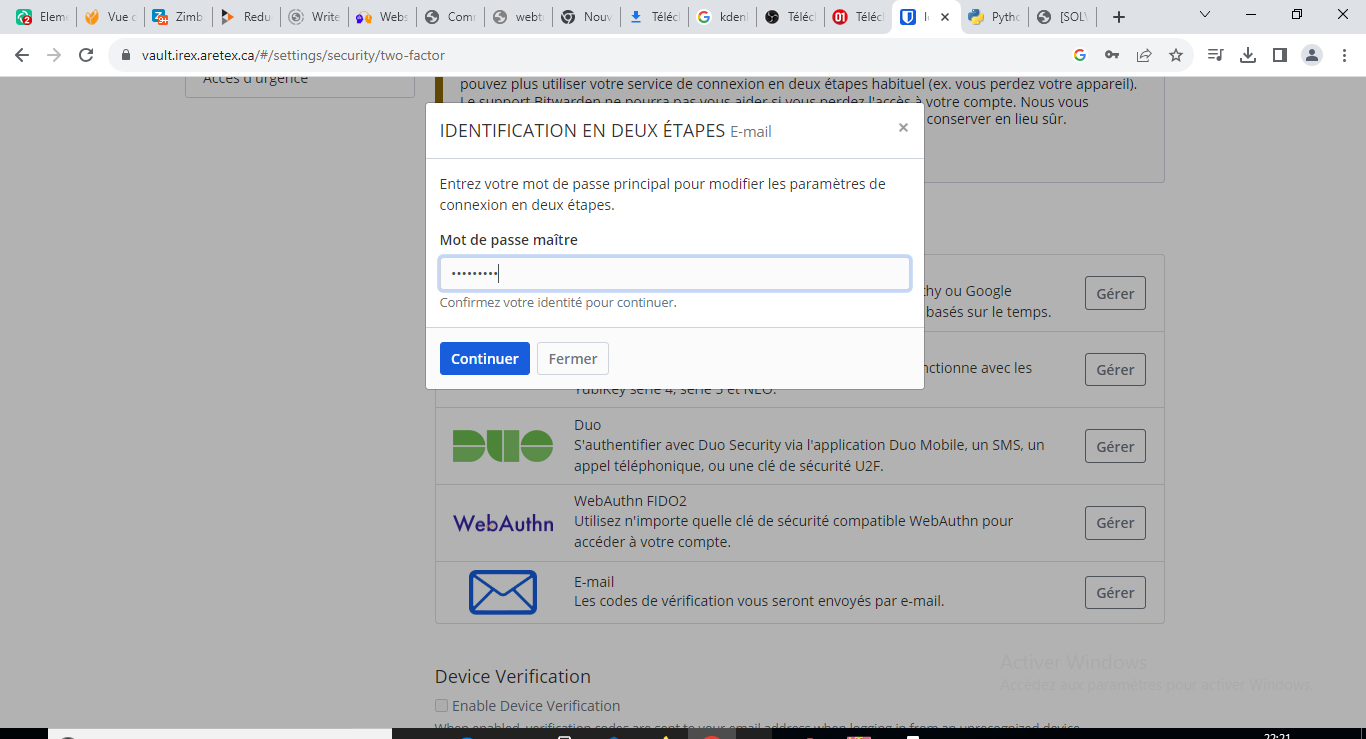Click the WebAuthn FIDO2 title text
Viewport: 1366px width, 739px height.
[630, 501]
